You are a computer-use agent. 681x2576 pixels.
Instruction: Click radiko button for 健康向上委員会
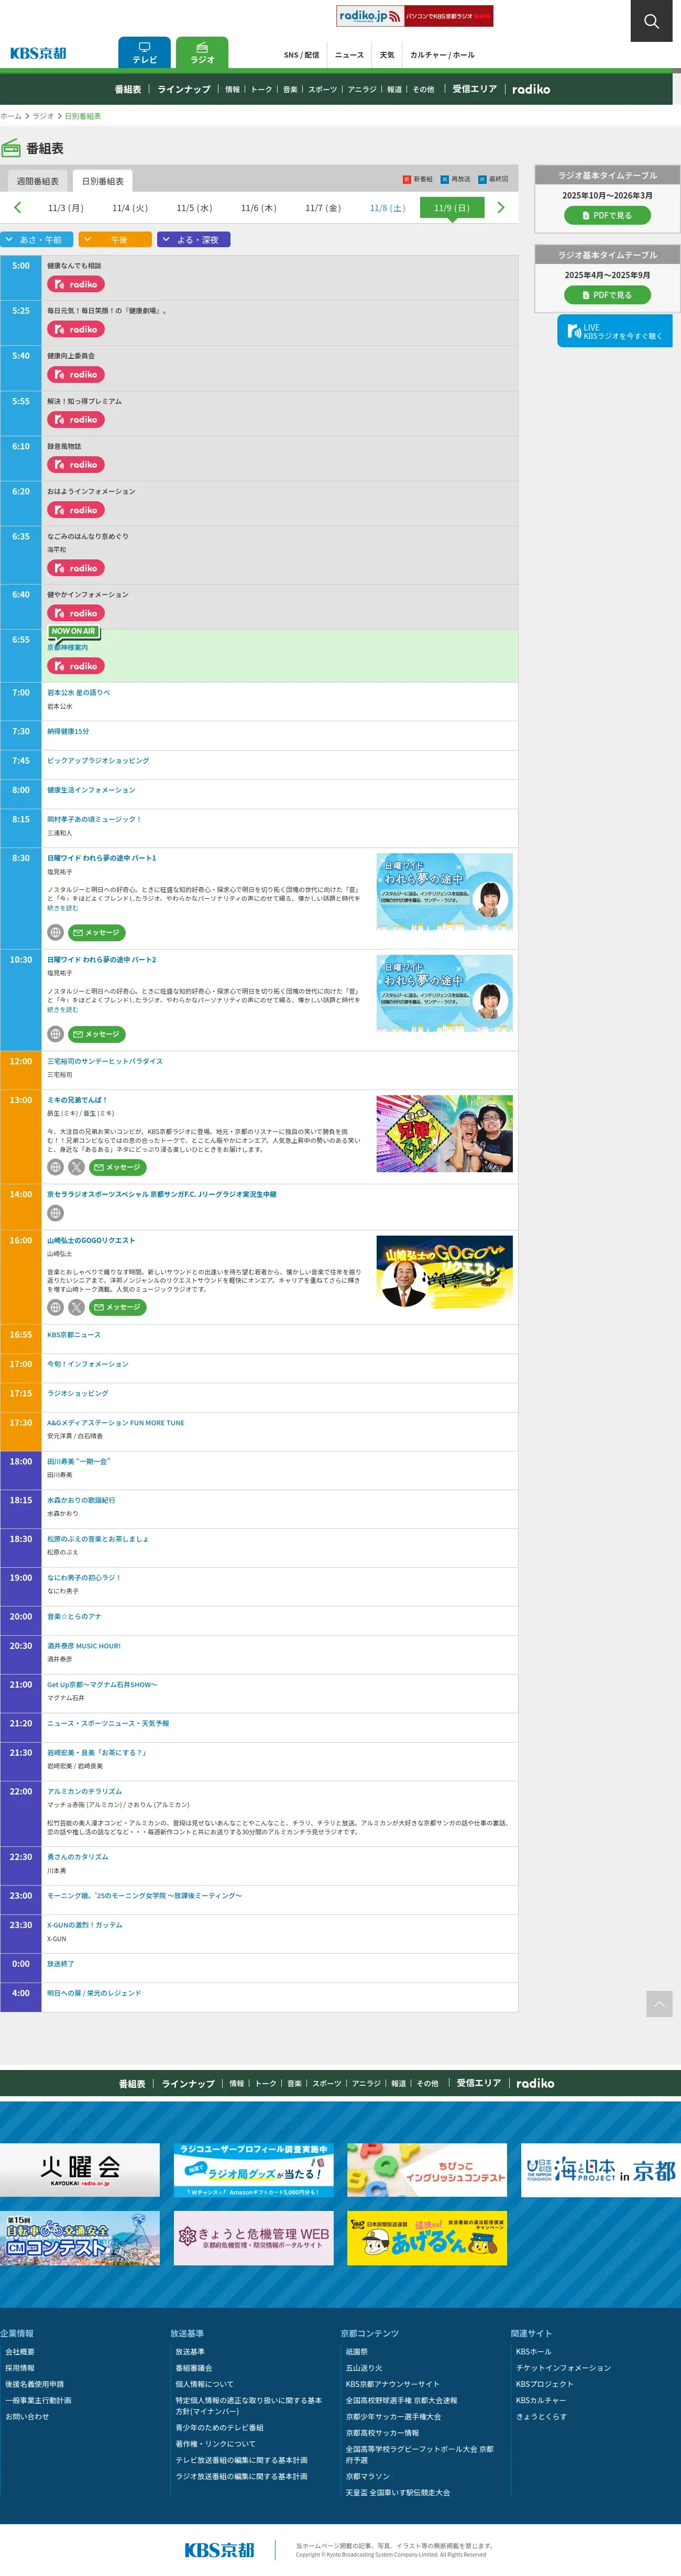pos(76,374)
